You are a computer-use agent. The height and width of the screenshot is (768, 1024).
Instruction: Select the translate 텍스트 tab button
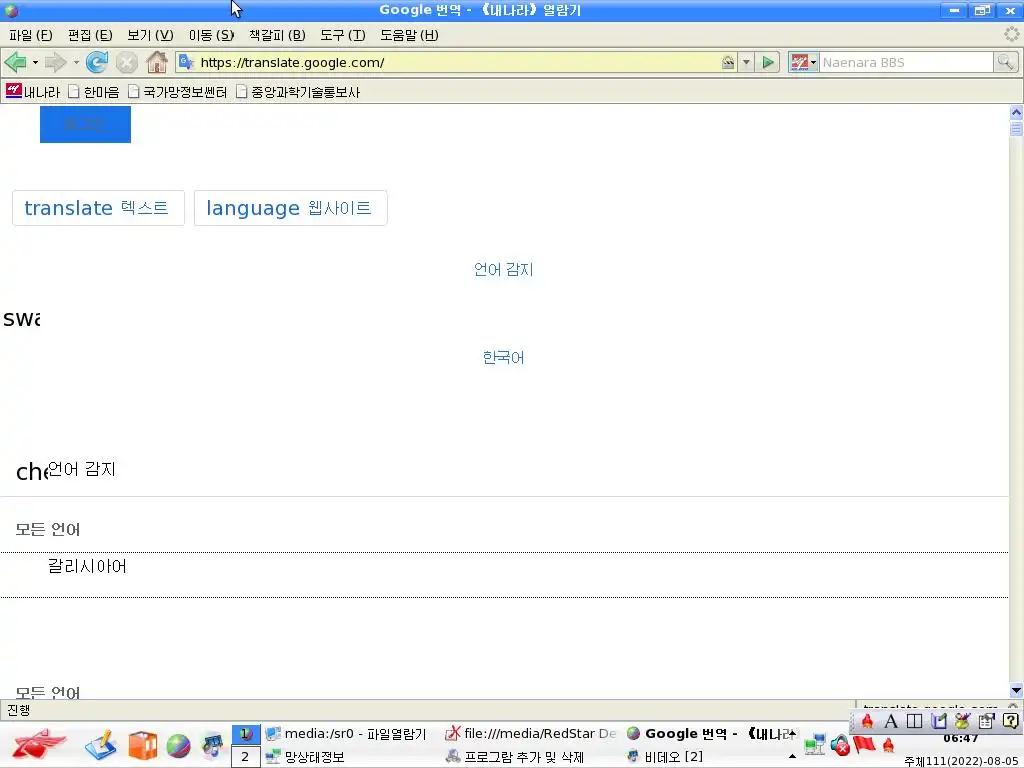click(99, 208)
